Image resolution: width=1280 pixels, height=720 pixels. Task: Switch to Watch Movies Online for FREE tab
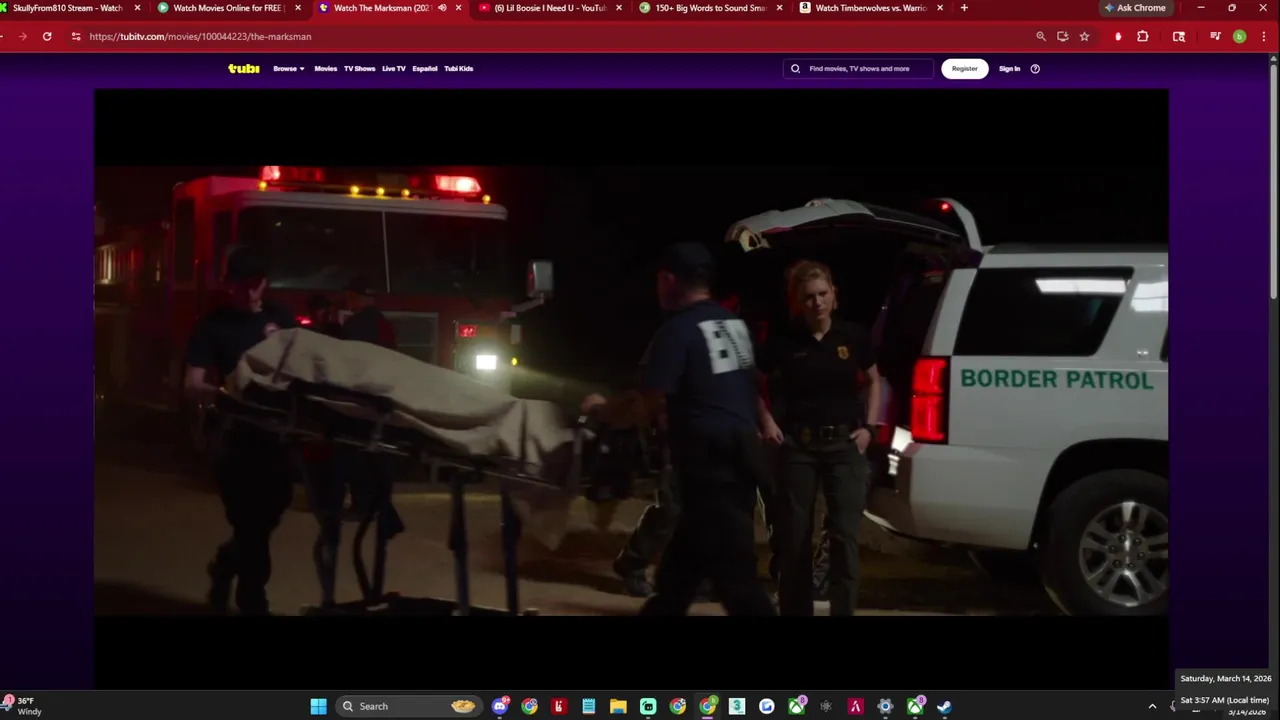click(229, 8)
